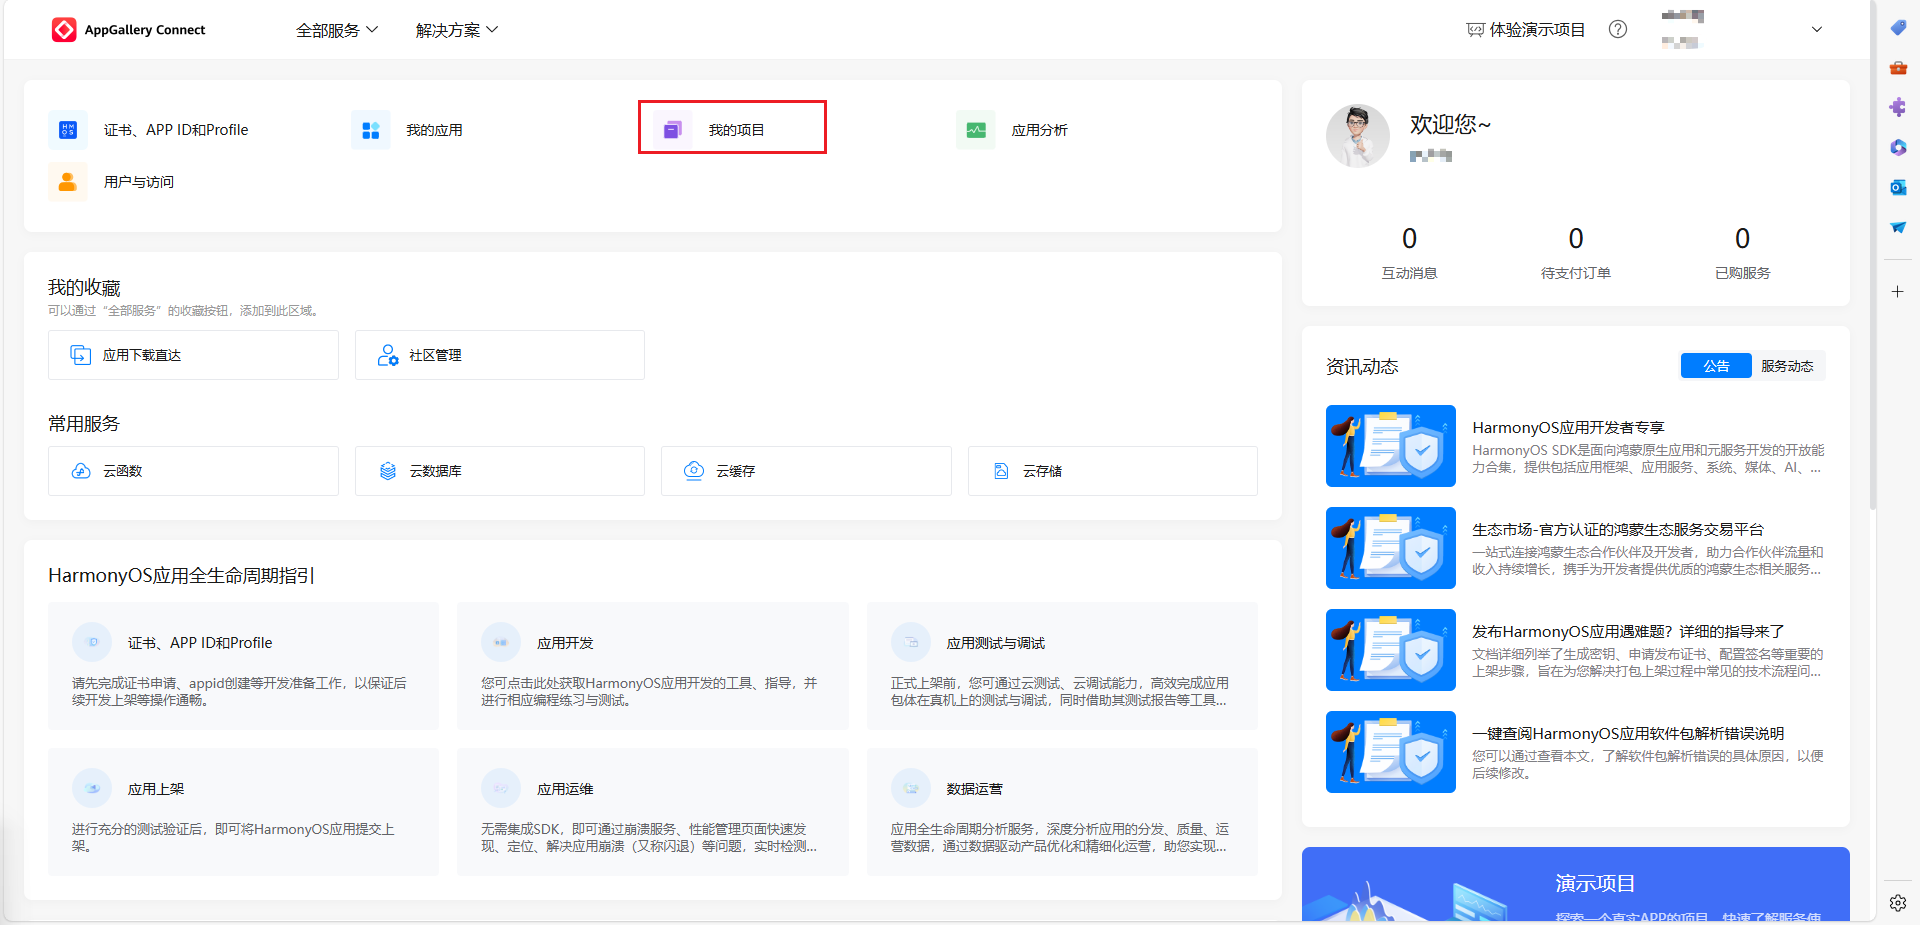Expand the 解决方案 dropdown menu
1920x925 pixels.
coord(457,30)
